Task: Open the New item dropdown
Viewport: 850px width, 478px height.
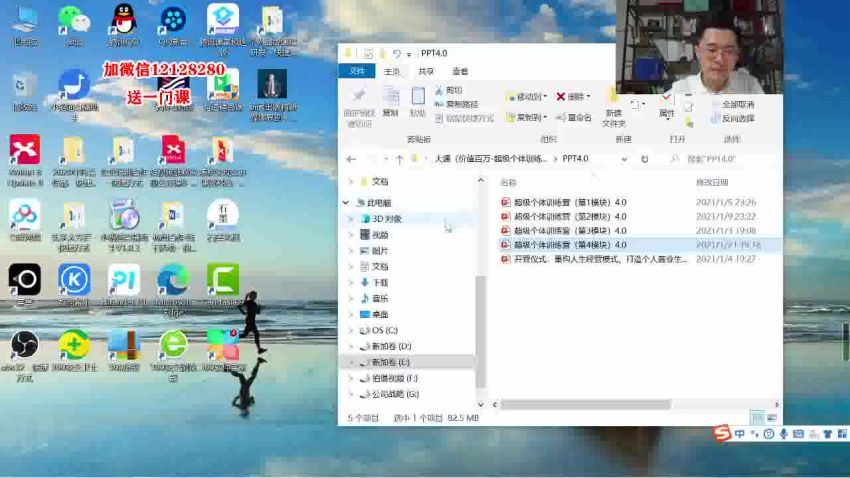Action: pyautogui.click(x=637, y=104)
